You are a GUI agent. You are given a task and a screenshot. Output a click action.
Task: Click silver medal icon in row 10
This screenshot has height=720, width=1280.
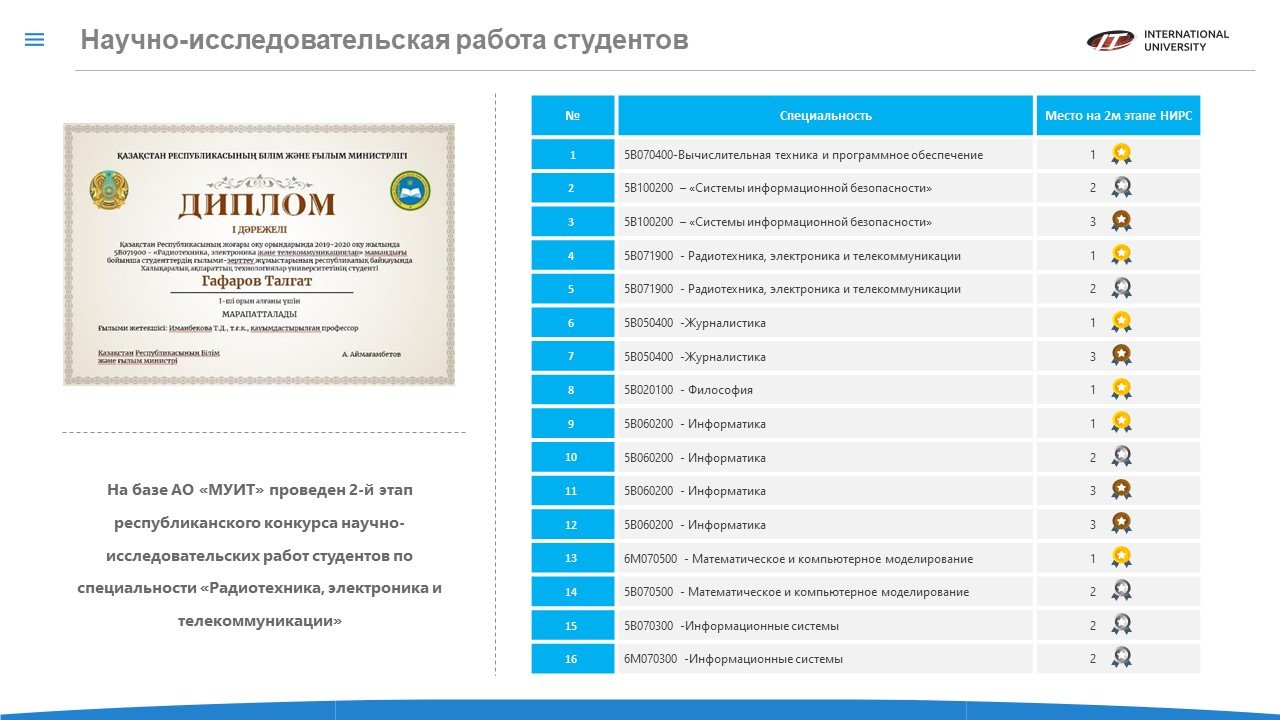coord(1122,457)
